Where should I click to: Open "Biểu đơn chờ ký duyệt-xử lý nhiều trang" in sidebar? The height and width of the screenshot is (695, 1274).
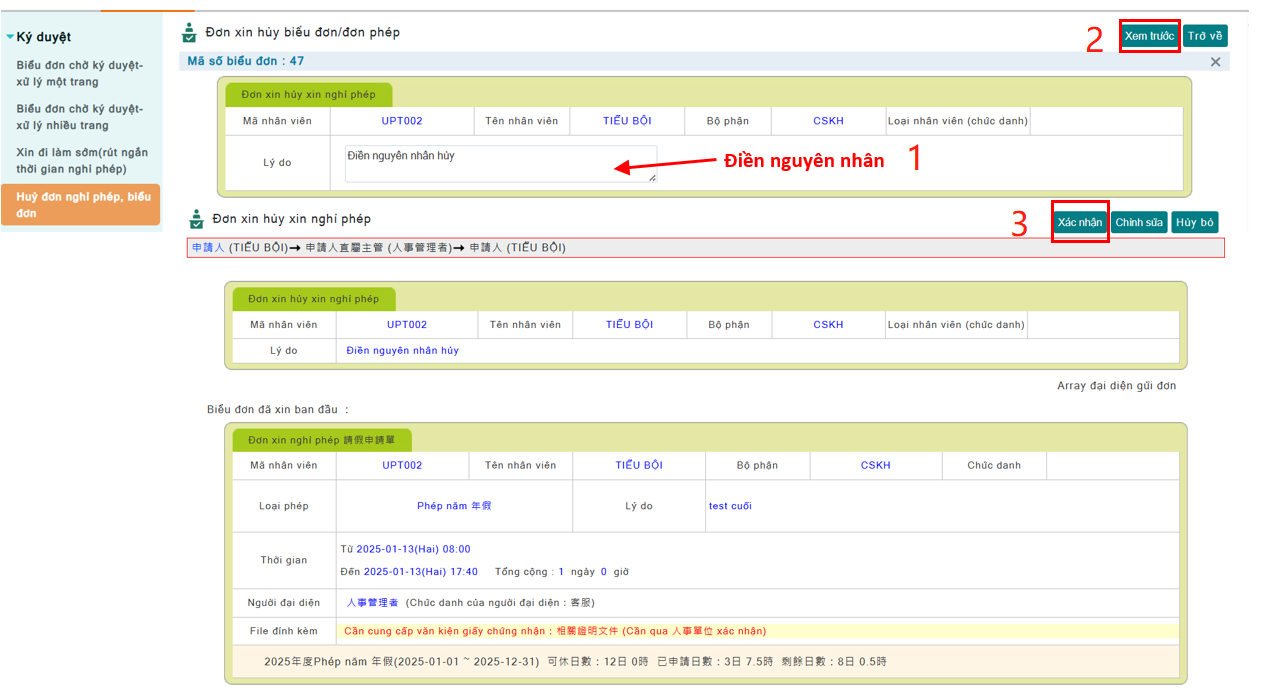click(x=80, y=117)
